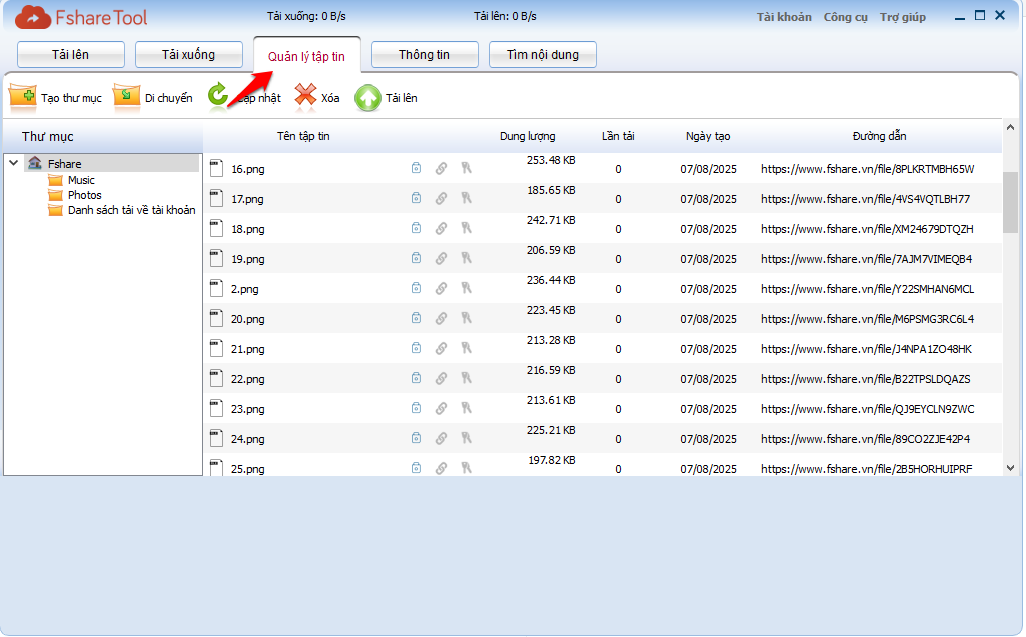Click the Tạo thư mục folder icon
1026x637 pixels.
tap(23, 97)
